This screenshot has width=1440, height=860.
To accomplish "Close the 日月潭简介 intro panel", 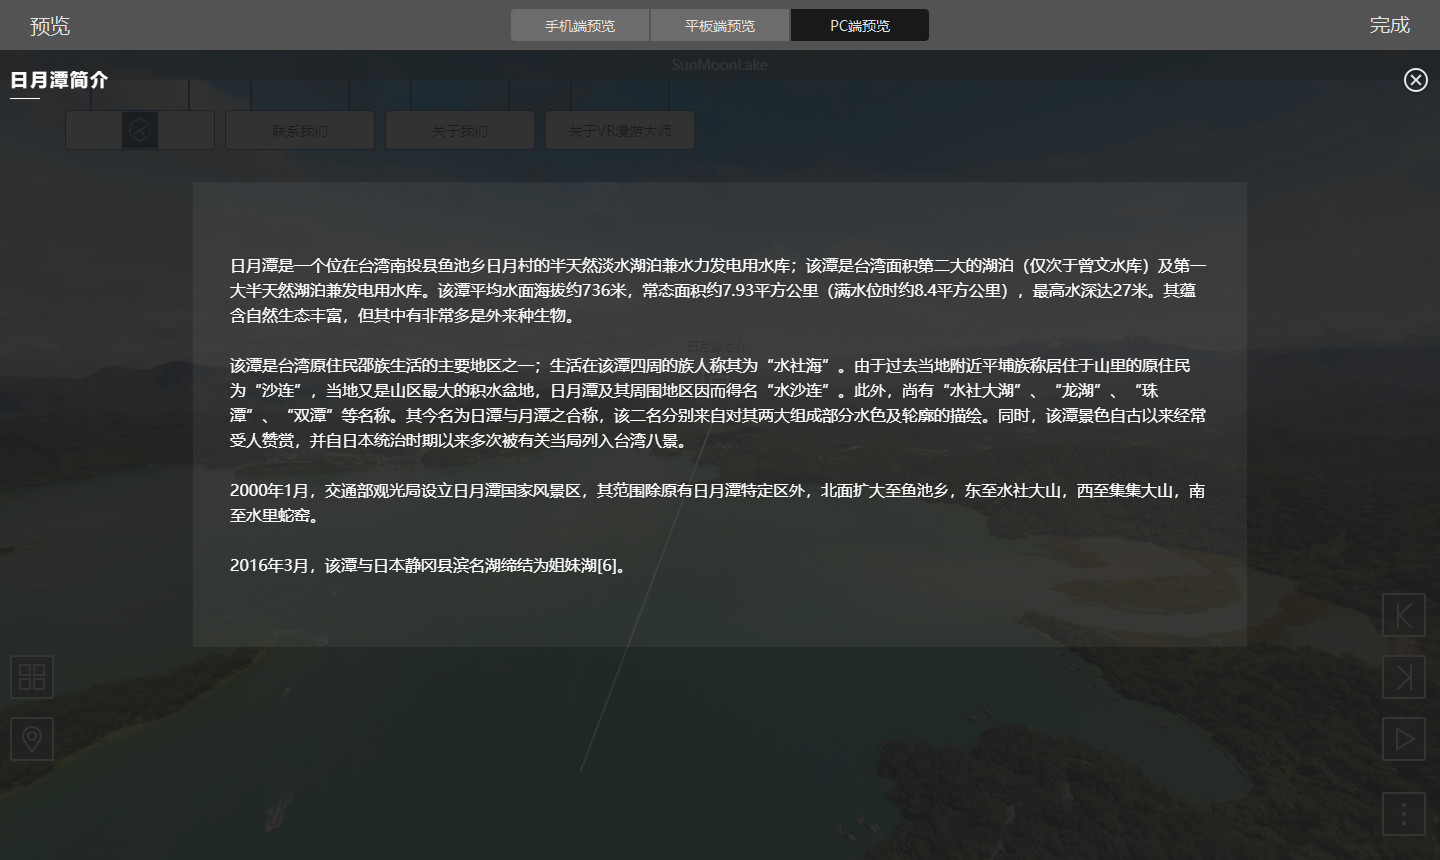I will [x=1415, y=80].
